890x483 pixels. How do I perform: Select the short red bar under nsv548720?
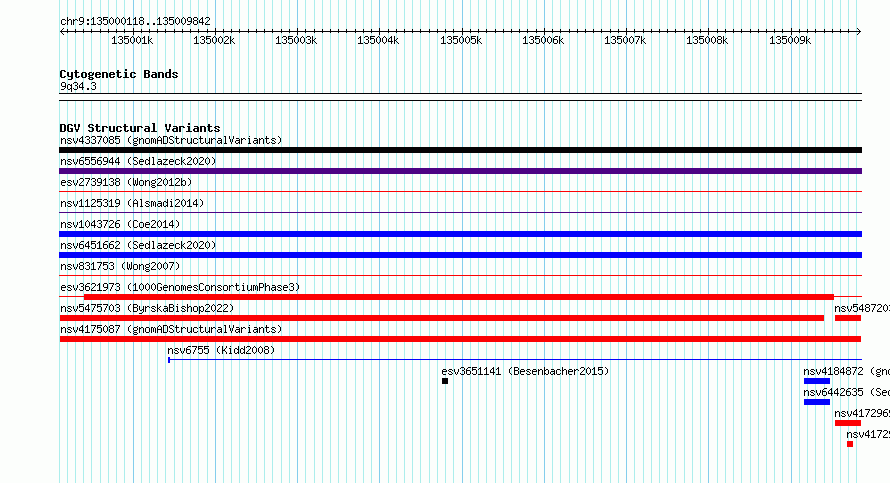[848, 318]
